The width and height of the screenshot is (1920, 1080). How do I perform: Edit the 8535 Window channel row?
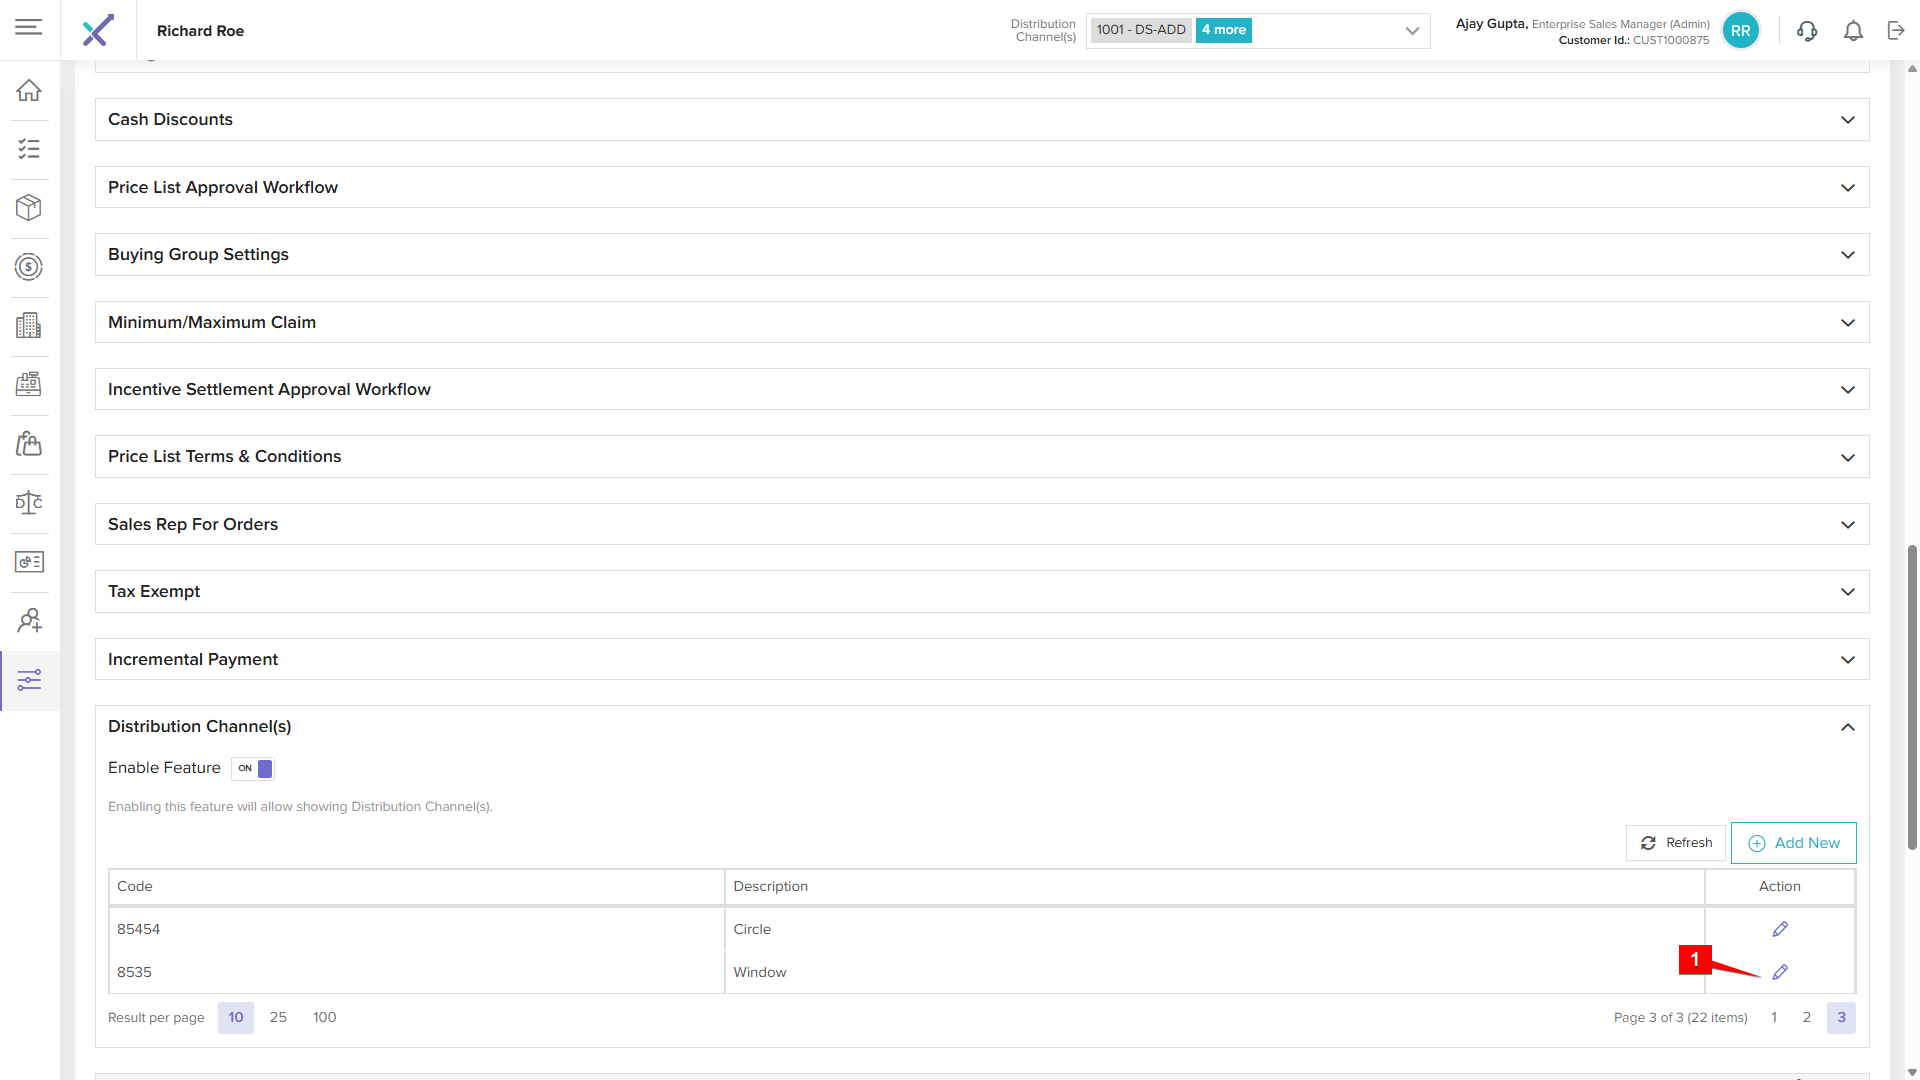tap(1780, 972)
